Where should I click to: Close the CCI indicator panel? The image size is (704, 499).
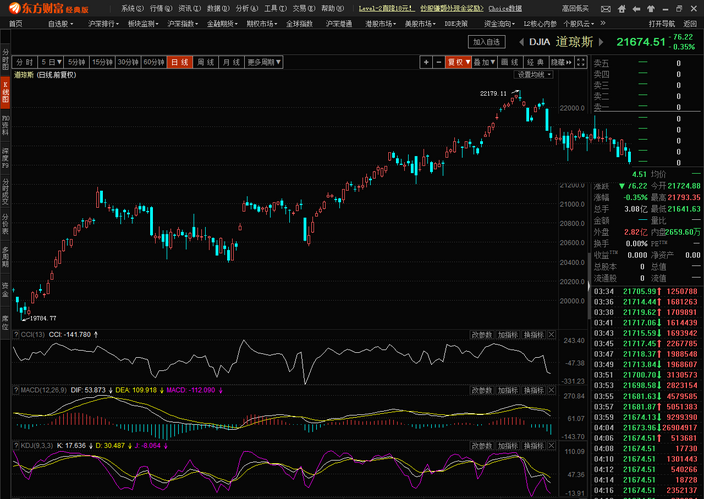[x=551, y=335]
